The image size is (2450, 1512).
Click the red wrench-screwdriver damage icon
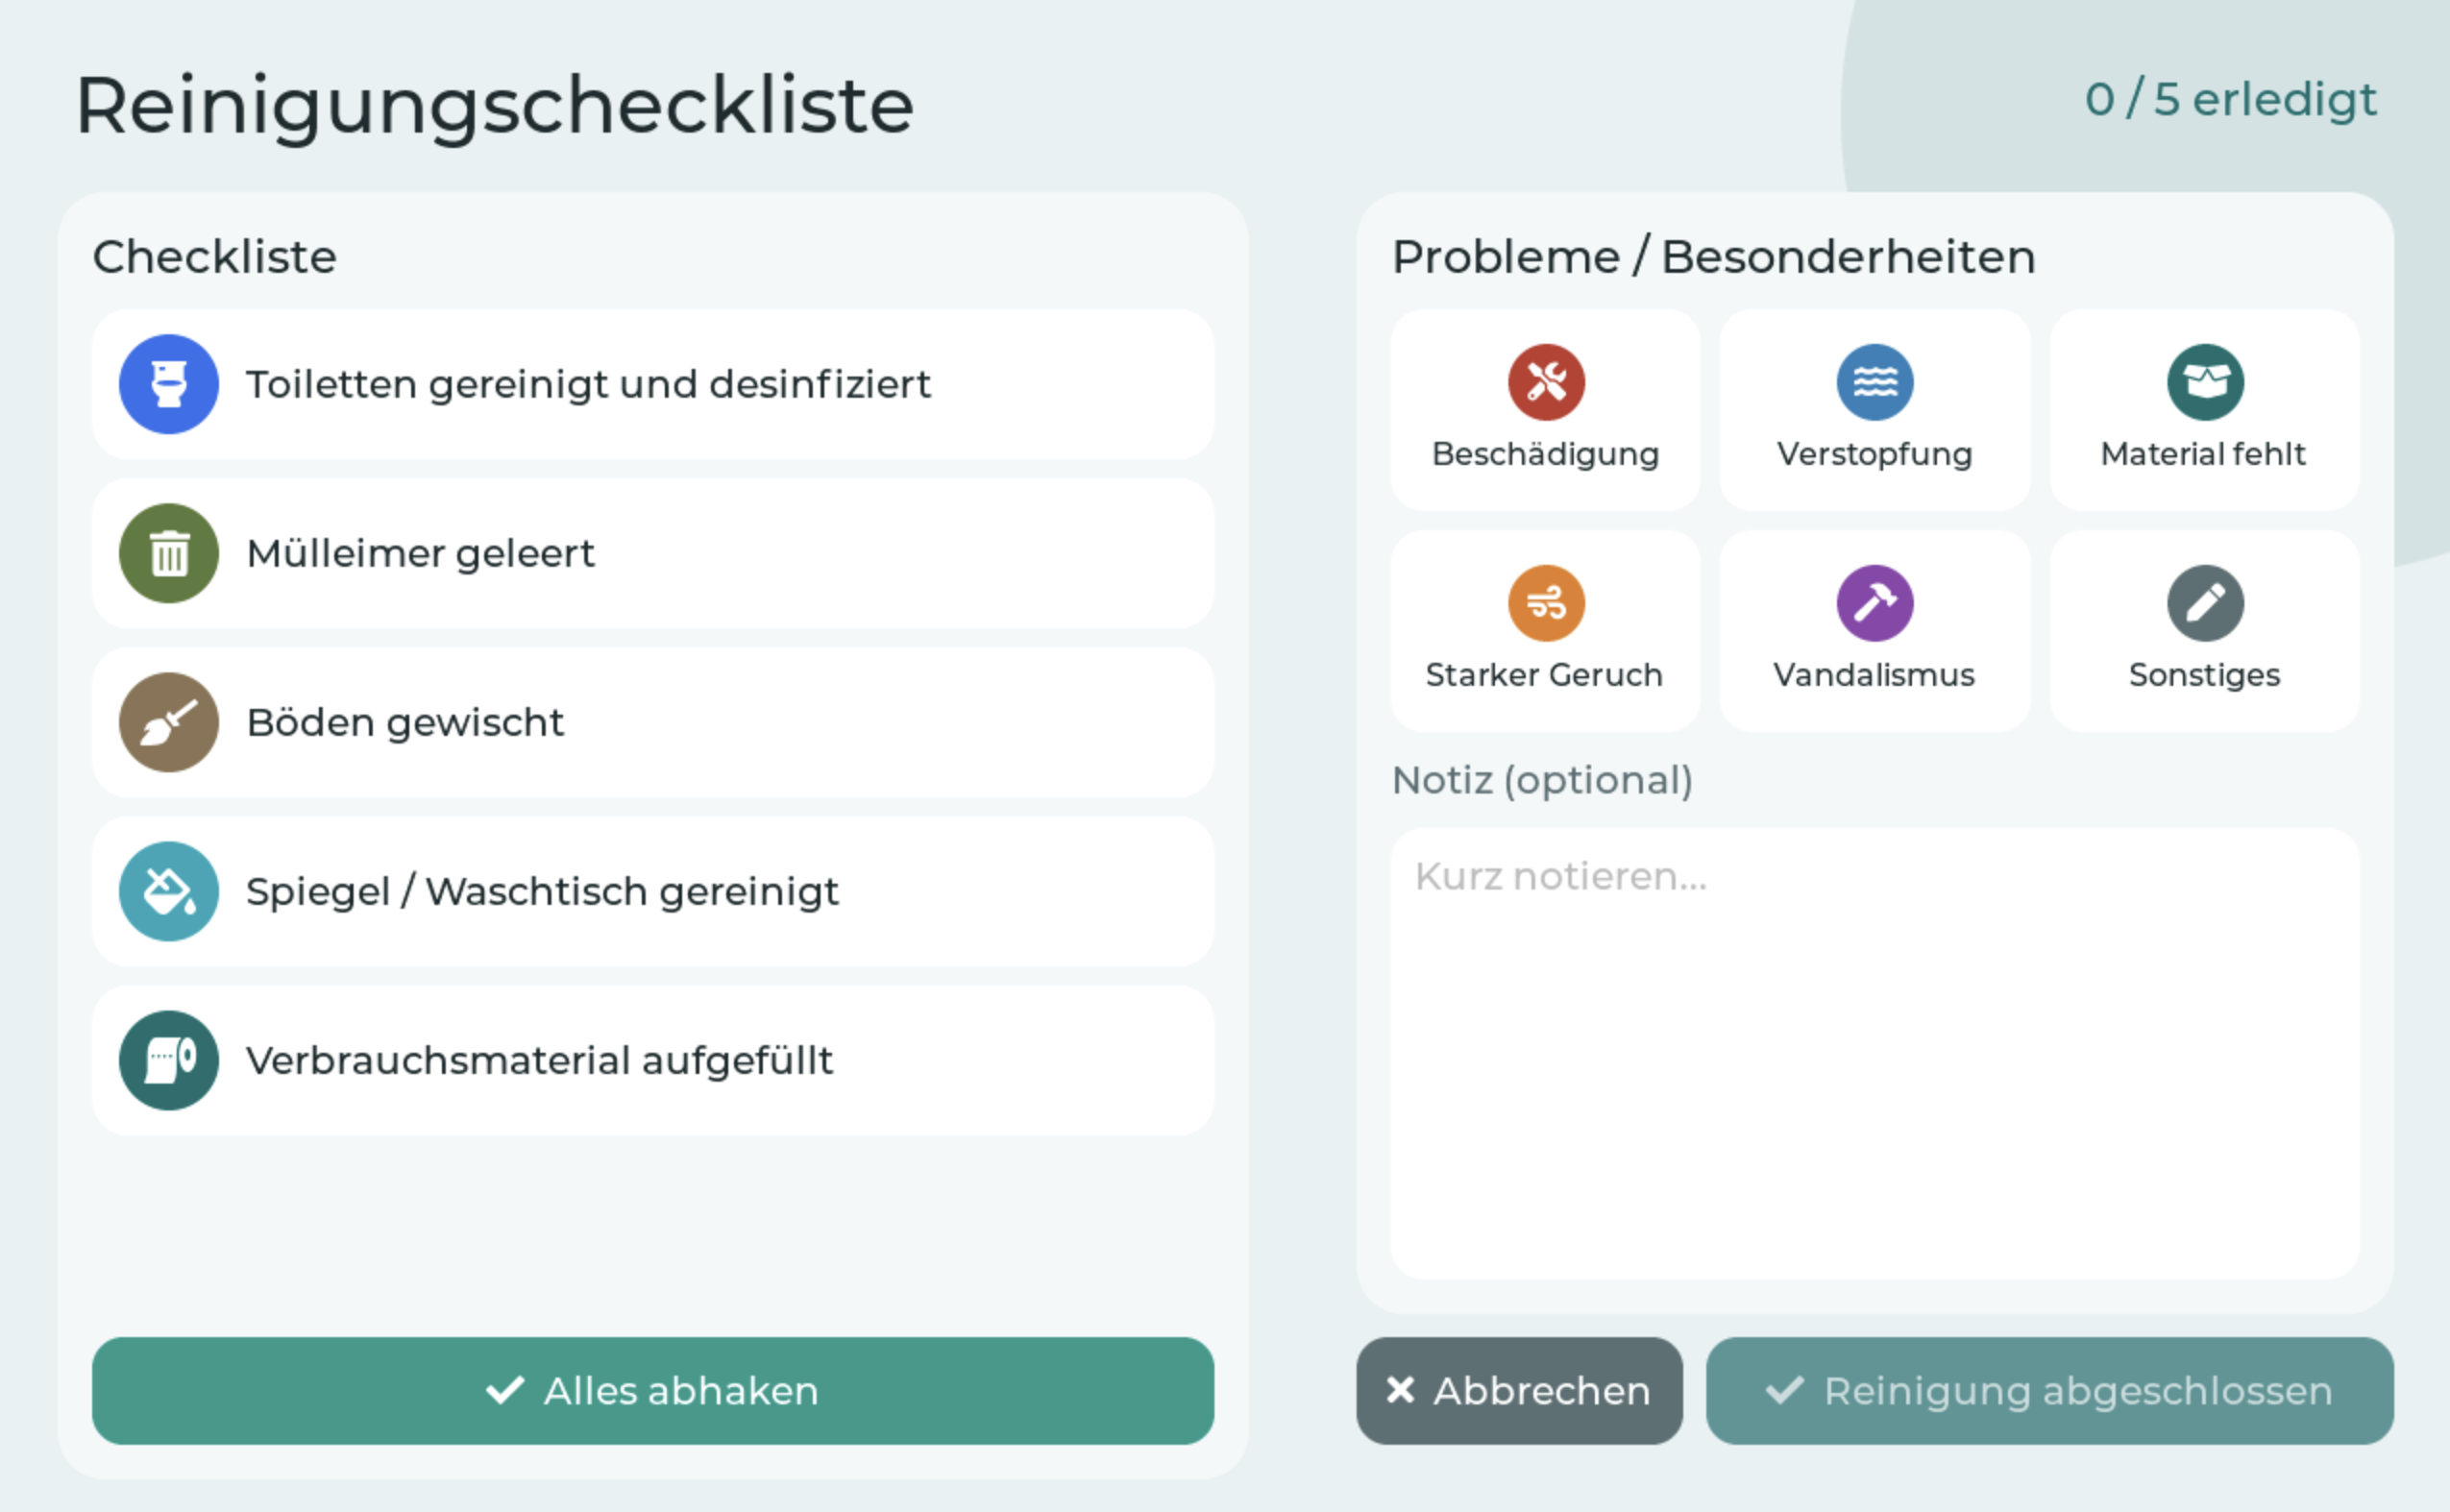click(1546, 382)
